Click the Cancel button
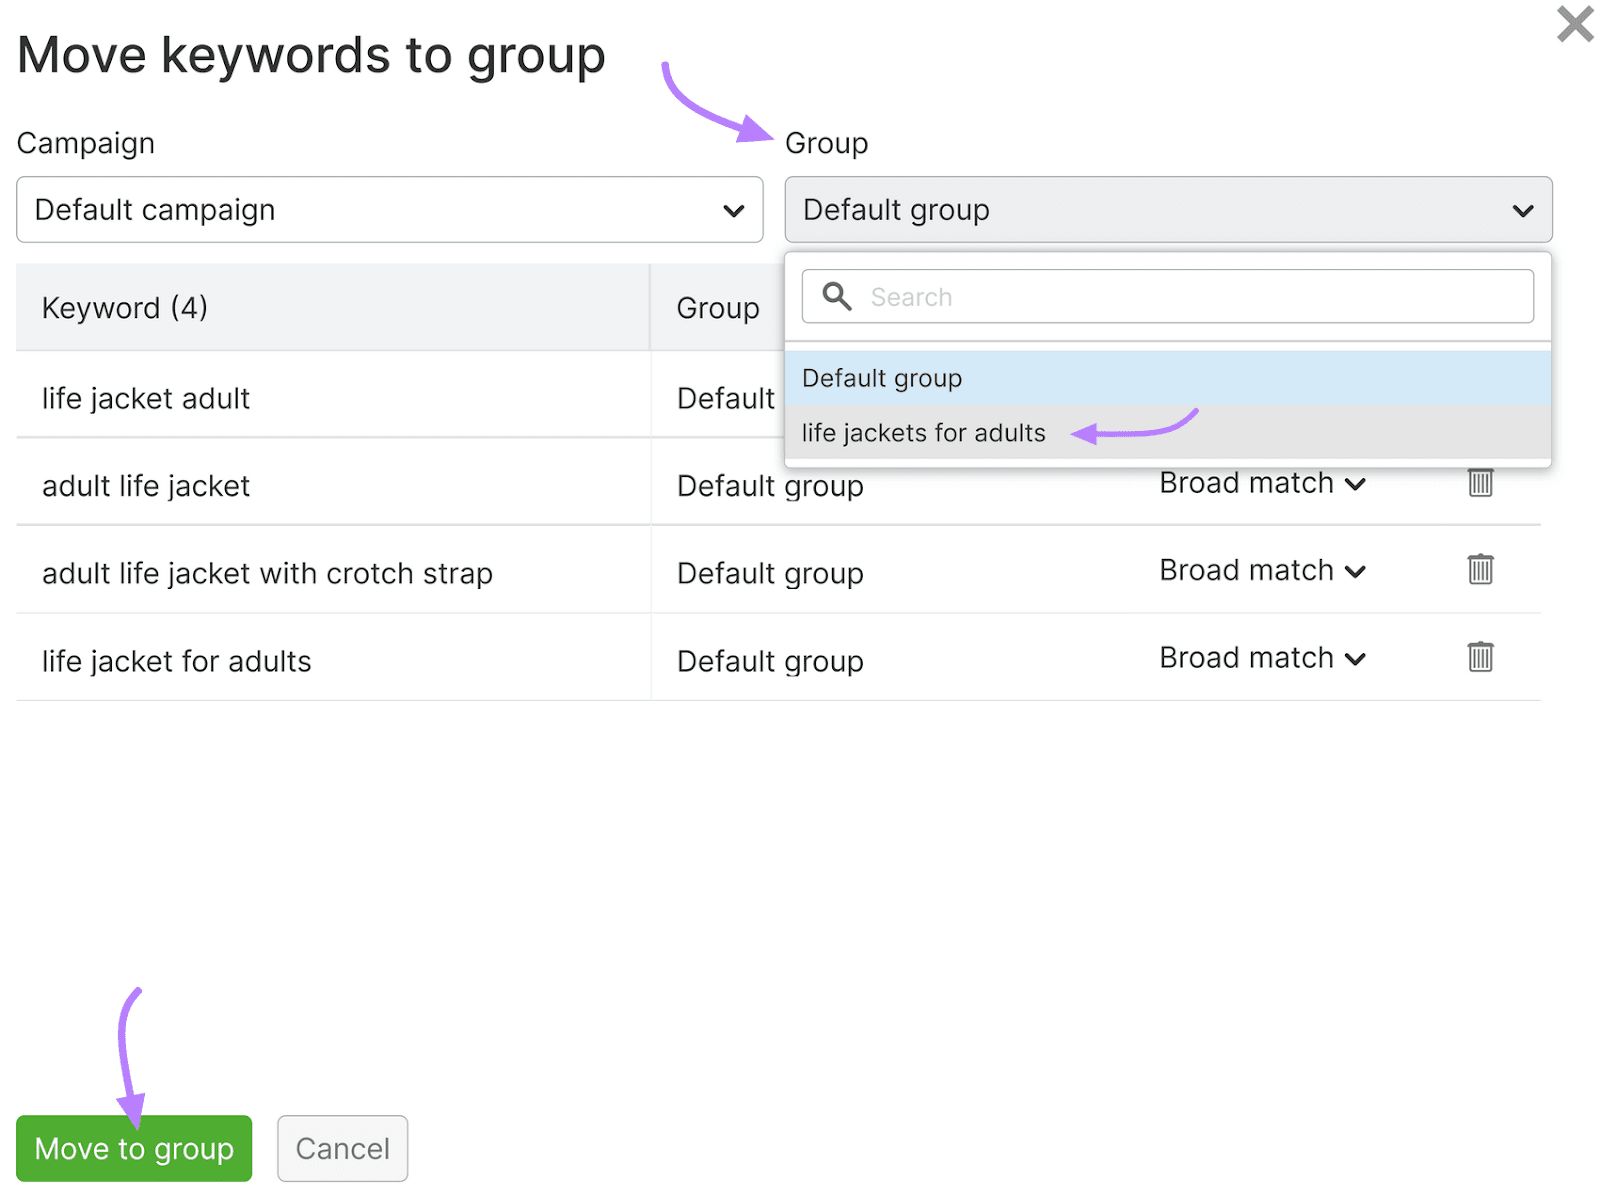The image size is (1600, 1195). point(342,1148)
